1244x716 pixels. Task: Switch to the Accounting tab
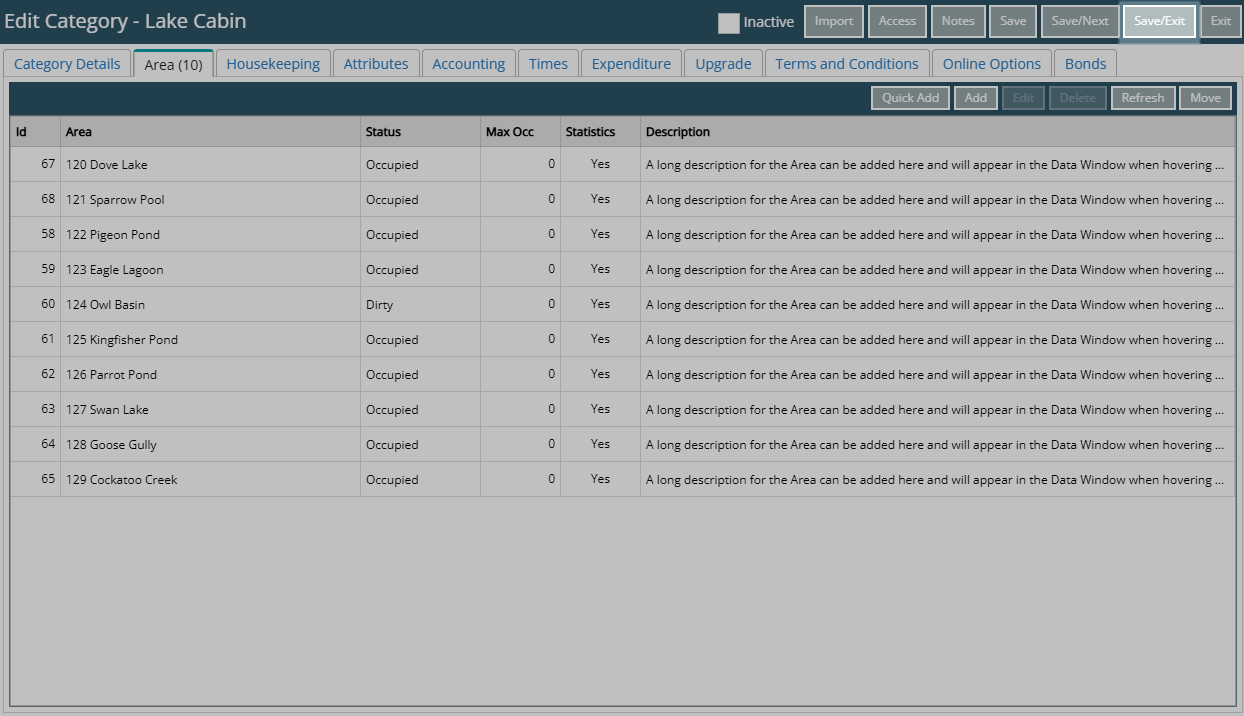(469, 64)
